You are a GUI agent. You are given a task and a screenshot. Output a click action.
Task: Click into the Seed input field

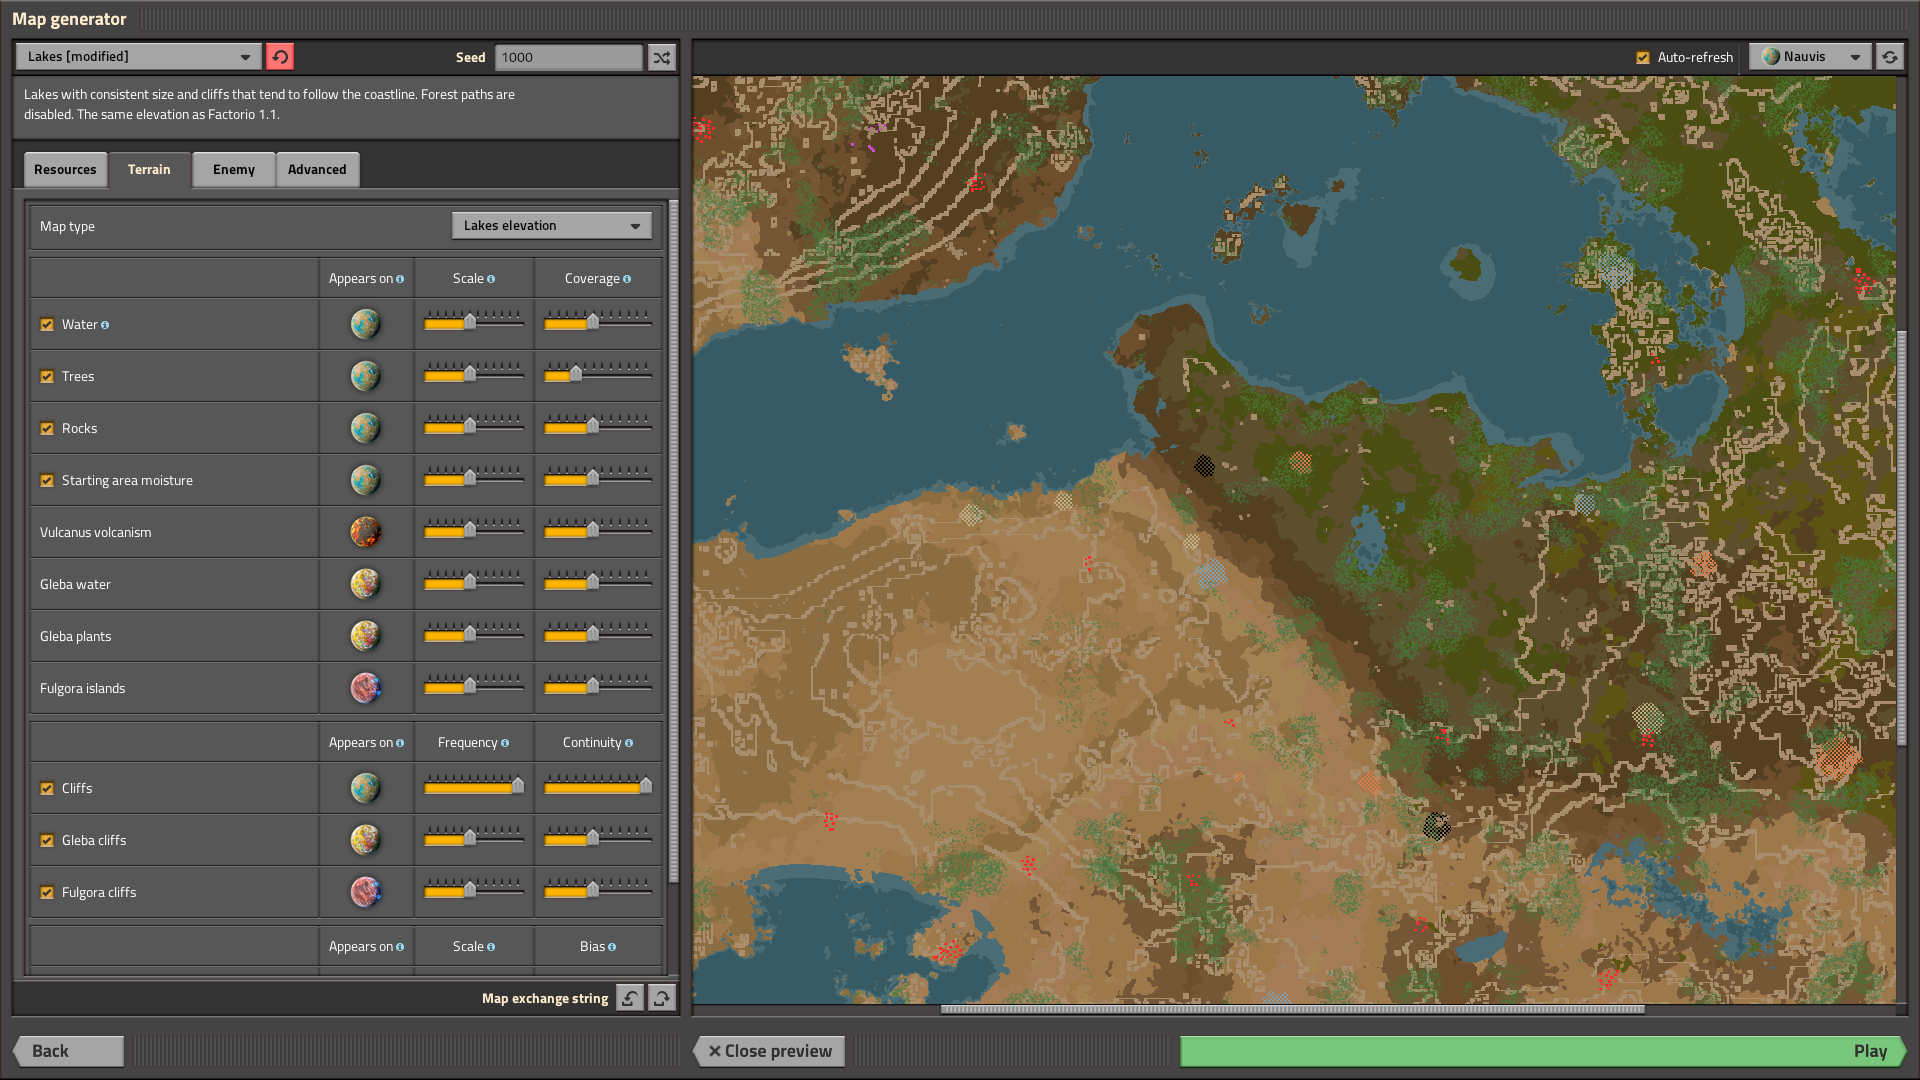[x=569, y=57]
